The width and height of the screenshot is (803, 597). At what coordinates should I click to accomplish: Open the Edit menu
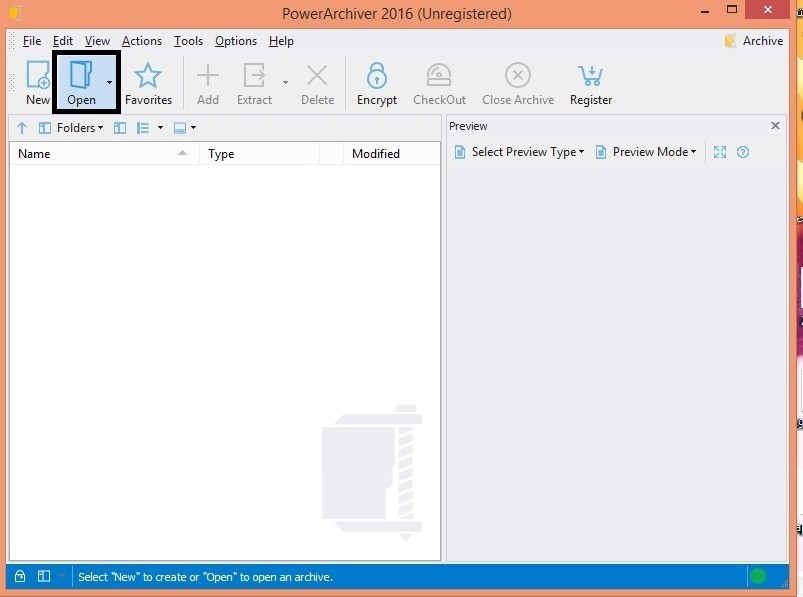(62, 41)
